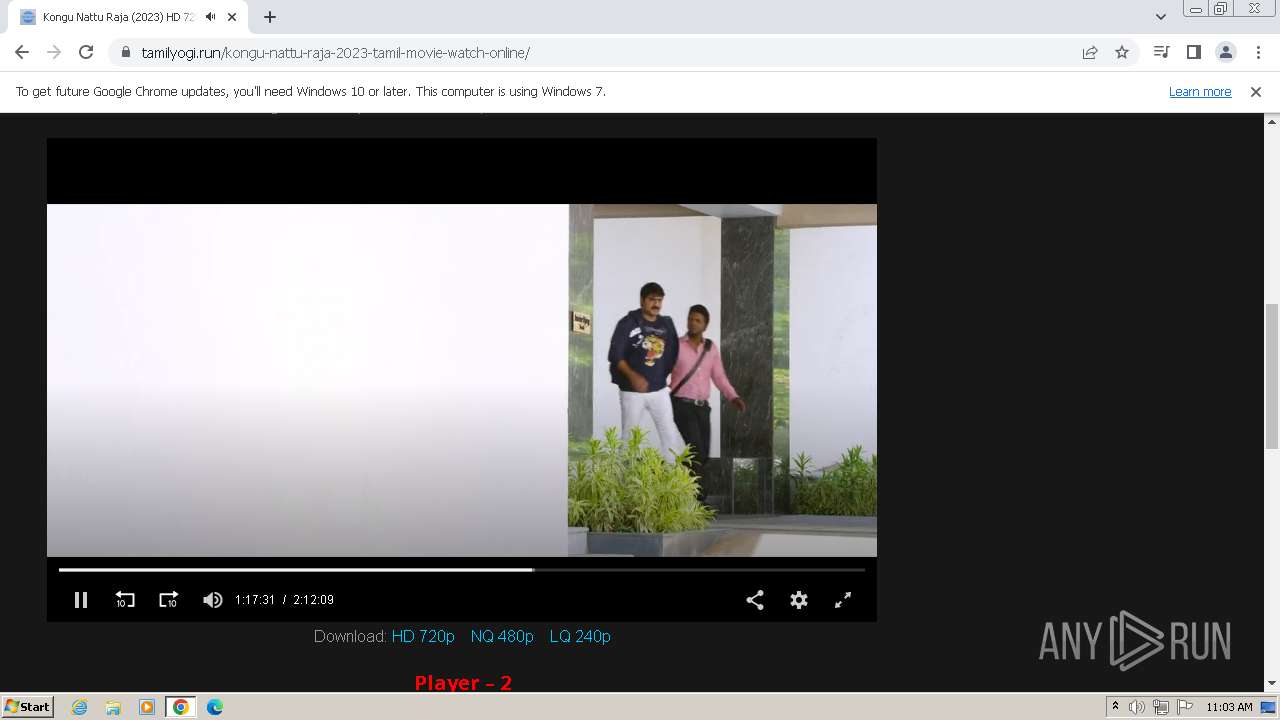Viewport: 1280px width, 720px height.
Task: Open video player settings gear
Action: point(799,600)
